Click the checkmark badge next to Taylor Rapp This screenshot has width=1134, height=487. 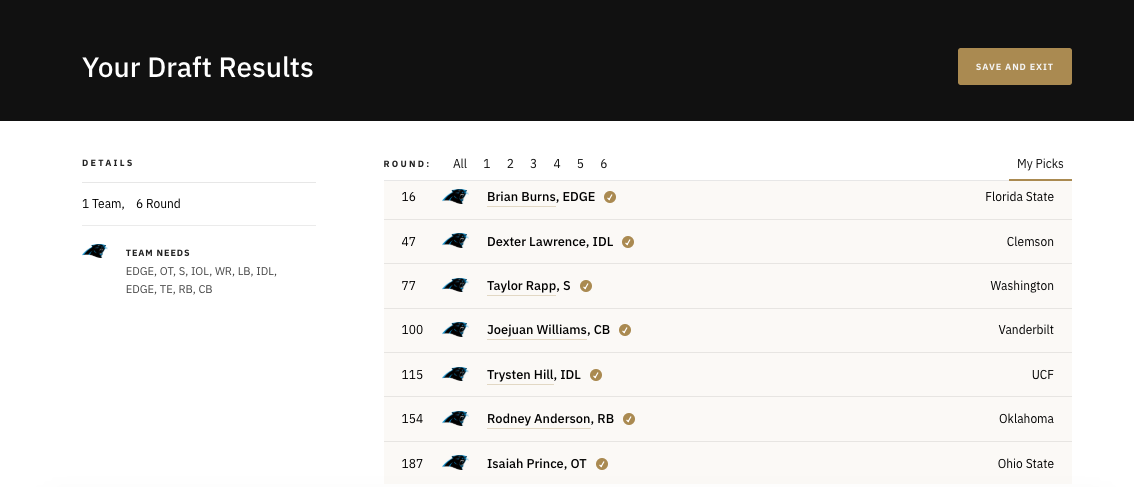(586, 286)
